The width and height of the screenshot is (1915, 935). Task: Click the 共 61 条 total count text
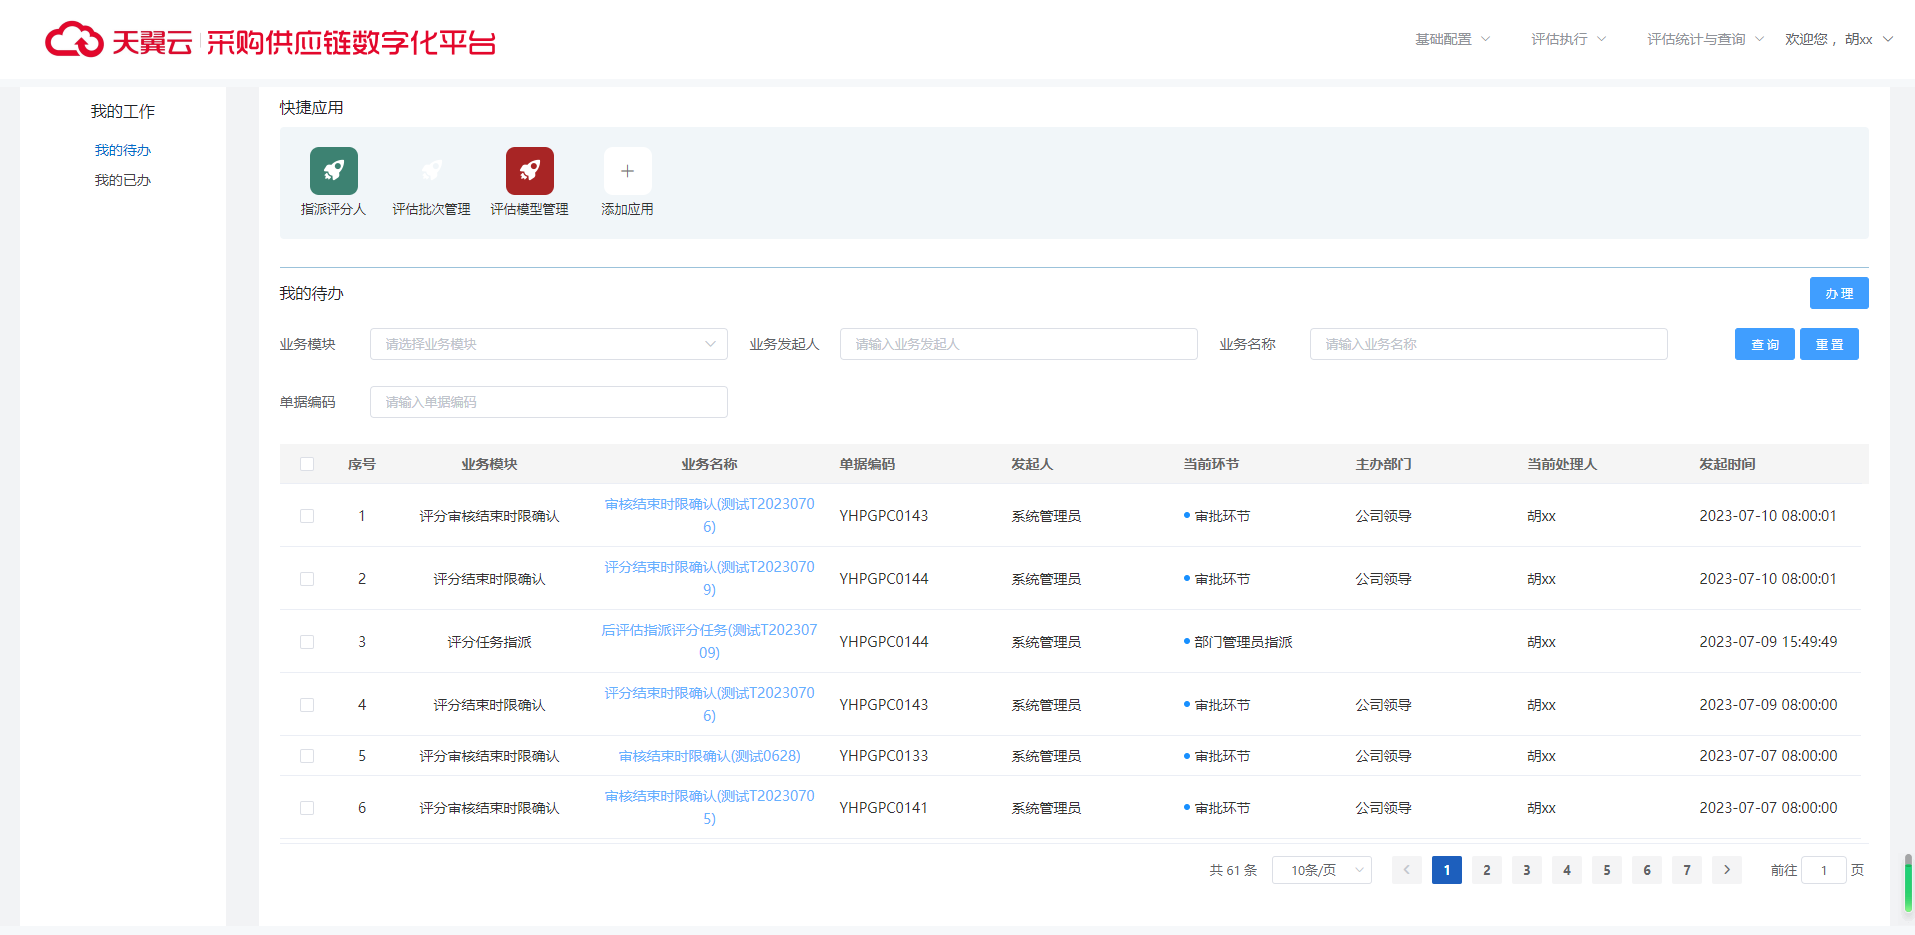[1233, 870]
